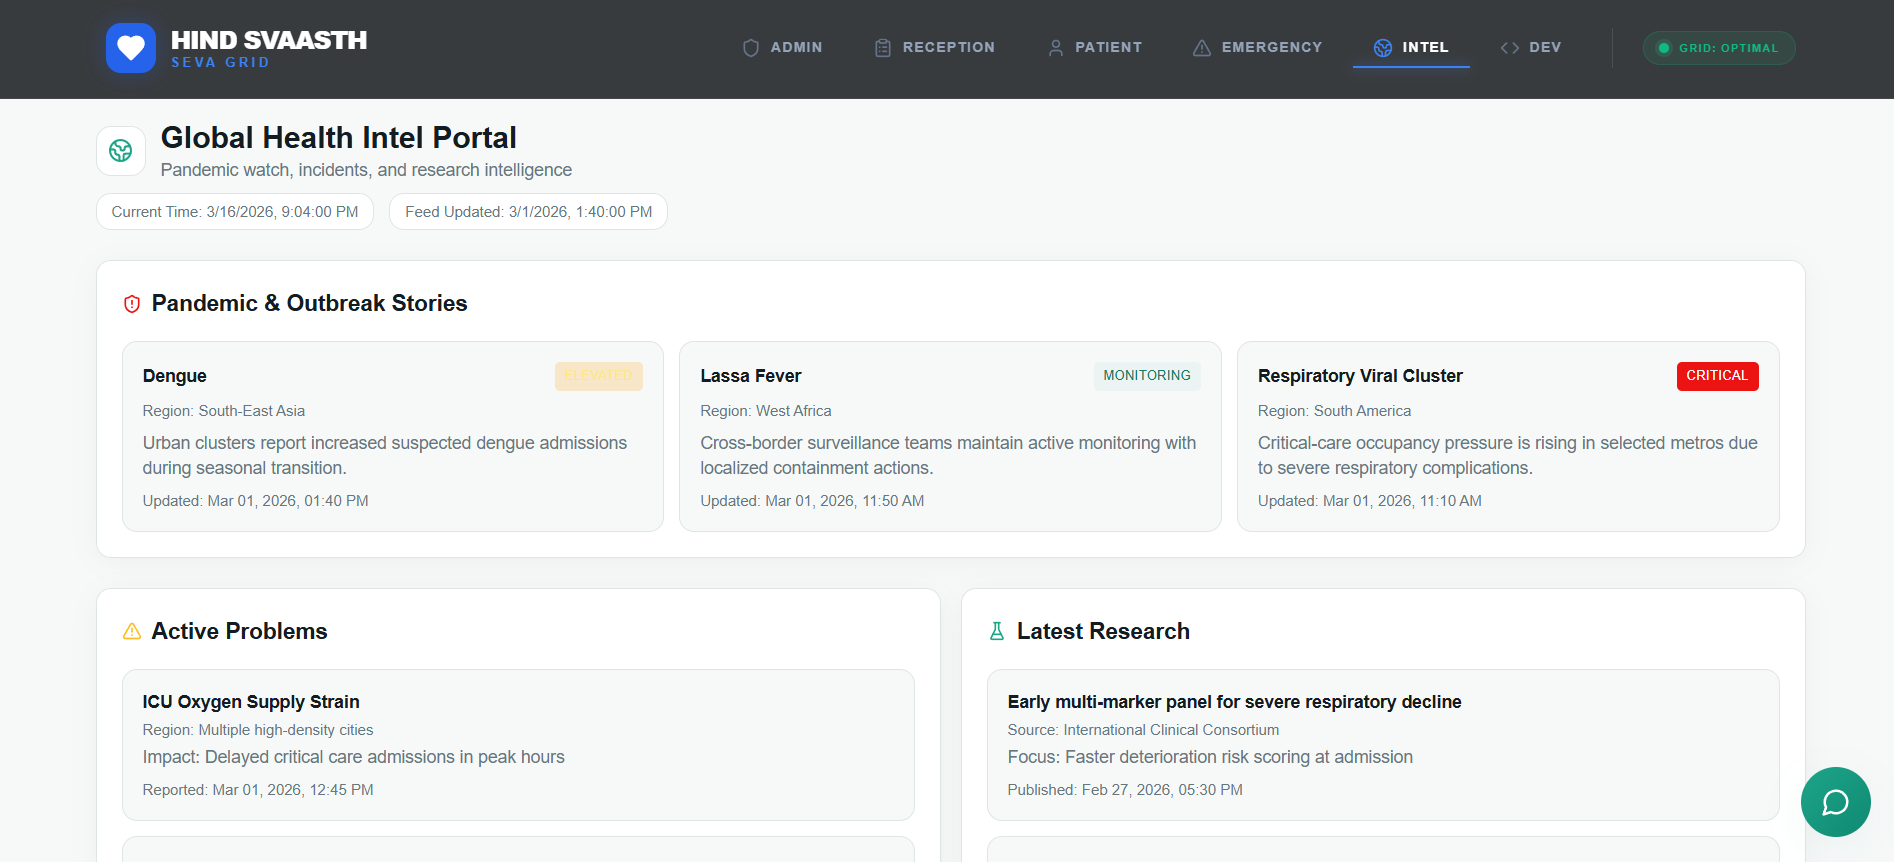Click the HIND SVAASTH brand title
This screenshot has width=1894, height=862.
tap(269, 40)
